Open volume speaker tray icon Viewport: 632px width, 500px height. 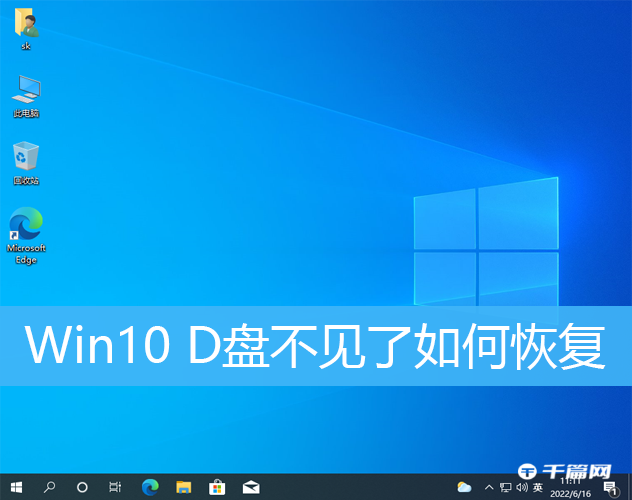click(x=522, y=488)
